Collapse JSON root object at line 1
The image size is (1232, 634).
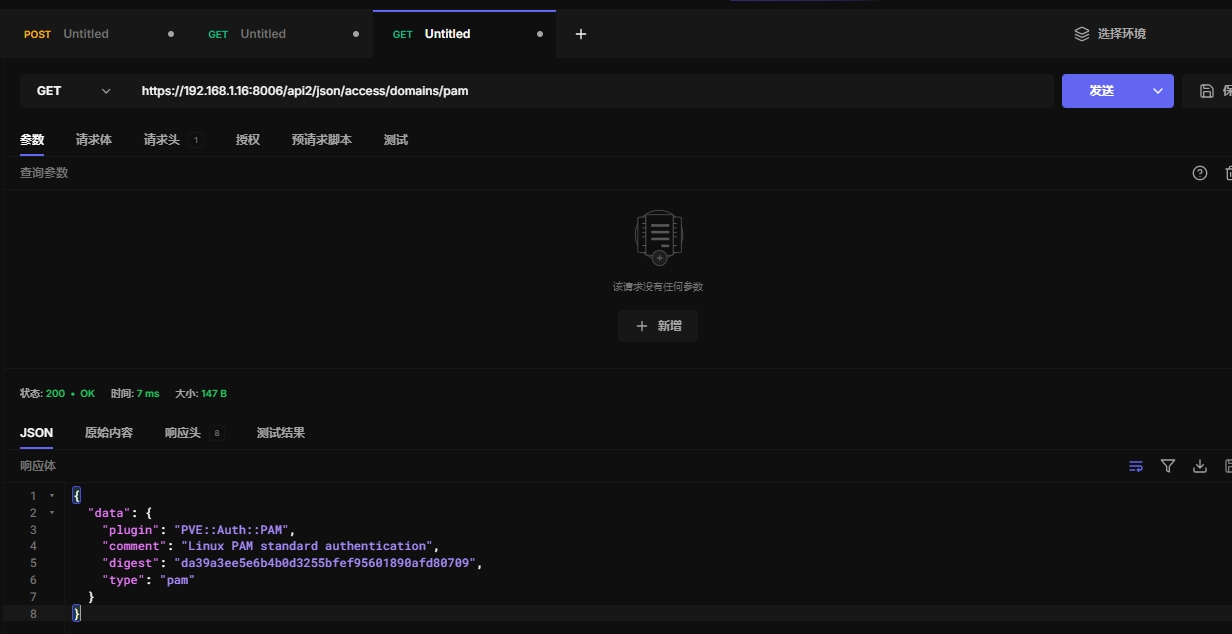tap(52, 496)
